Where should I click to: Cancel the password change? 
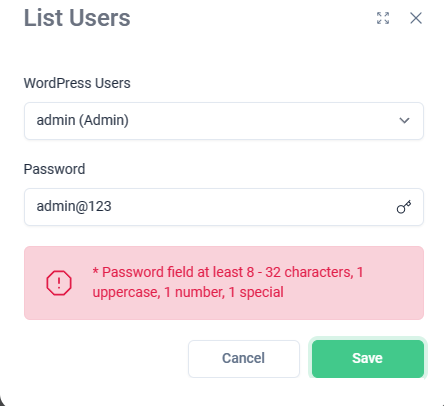pos(244,359)
